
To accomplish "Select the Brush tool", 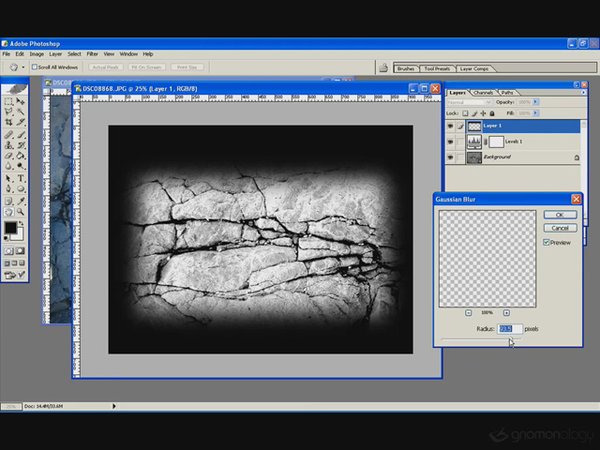I will point(21,135).
